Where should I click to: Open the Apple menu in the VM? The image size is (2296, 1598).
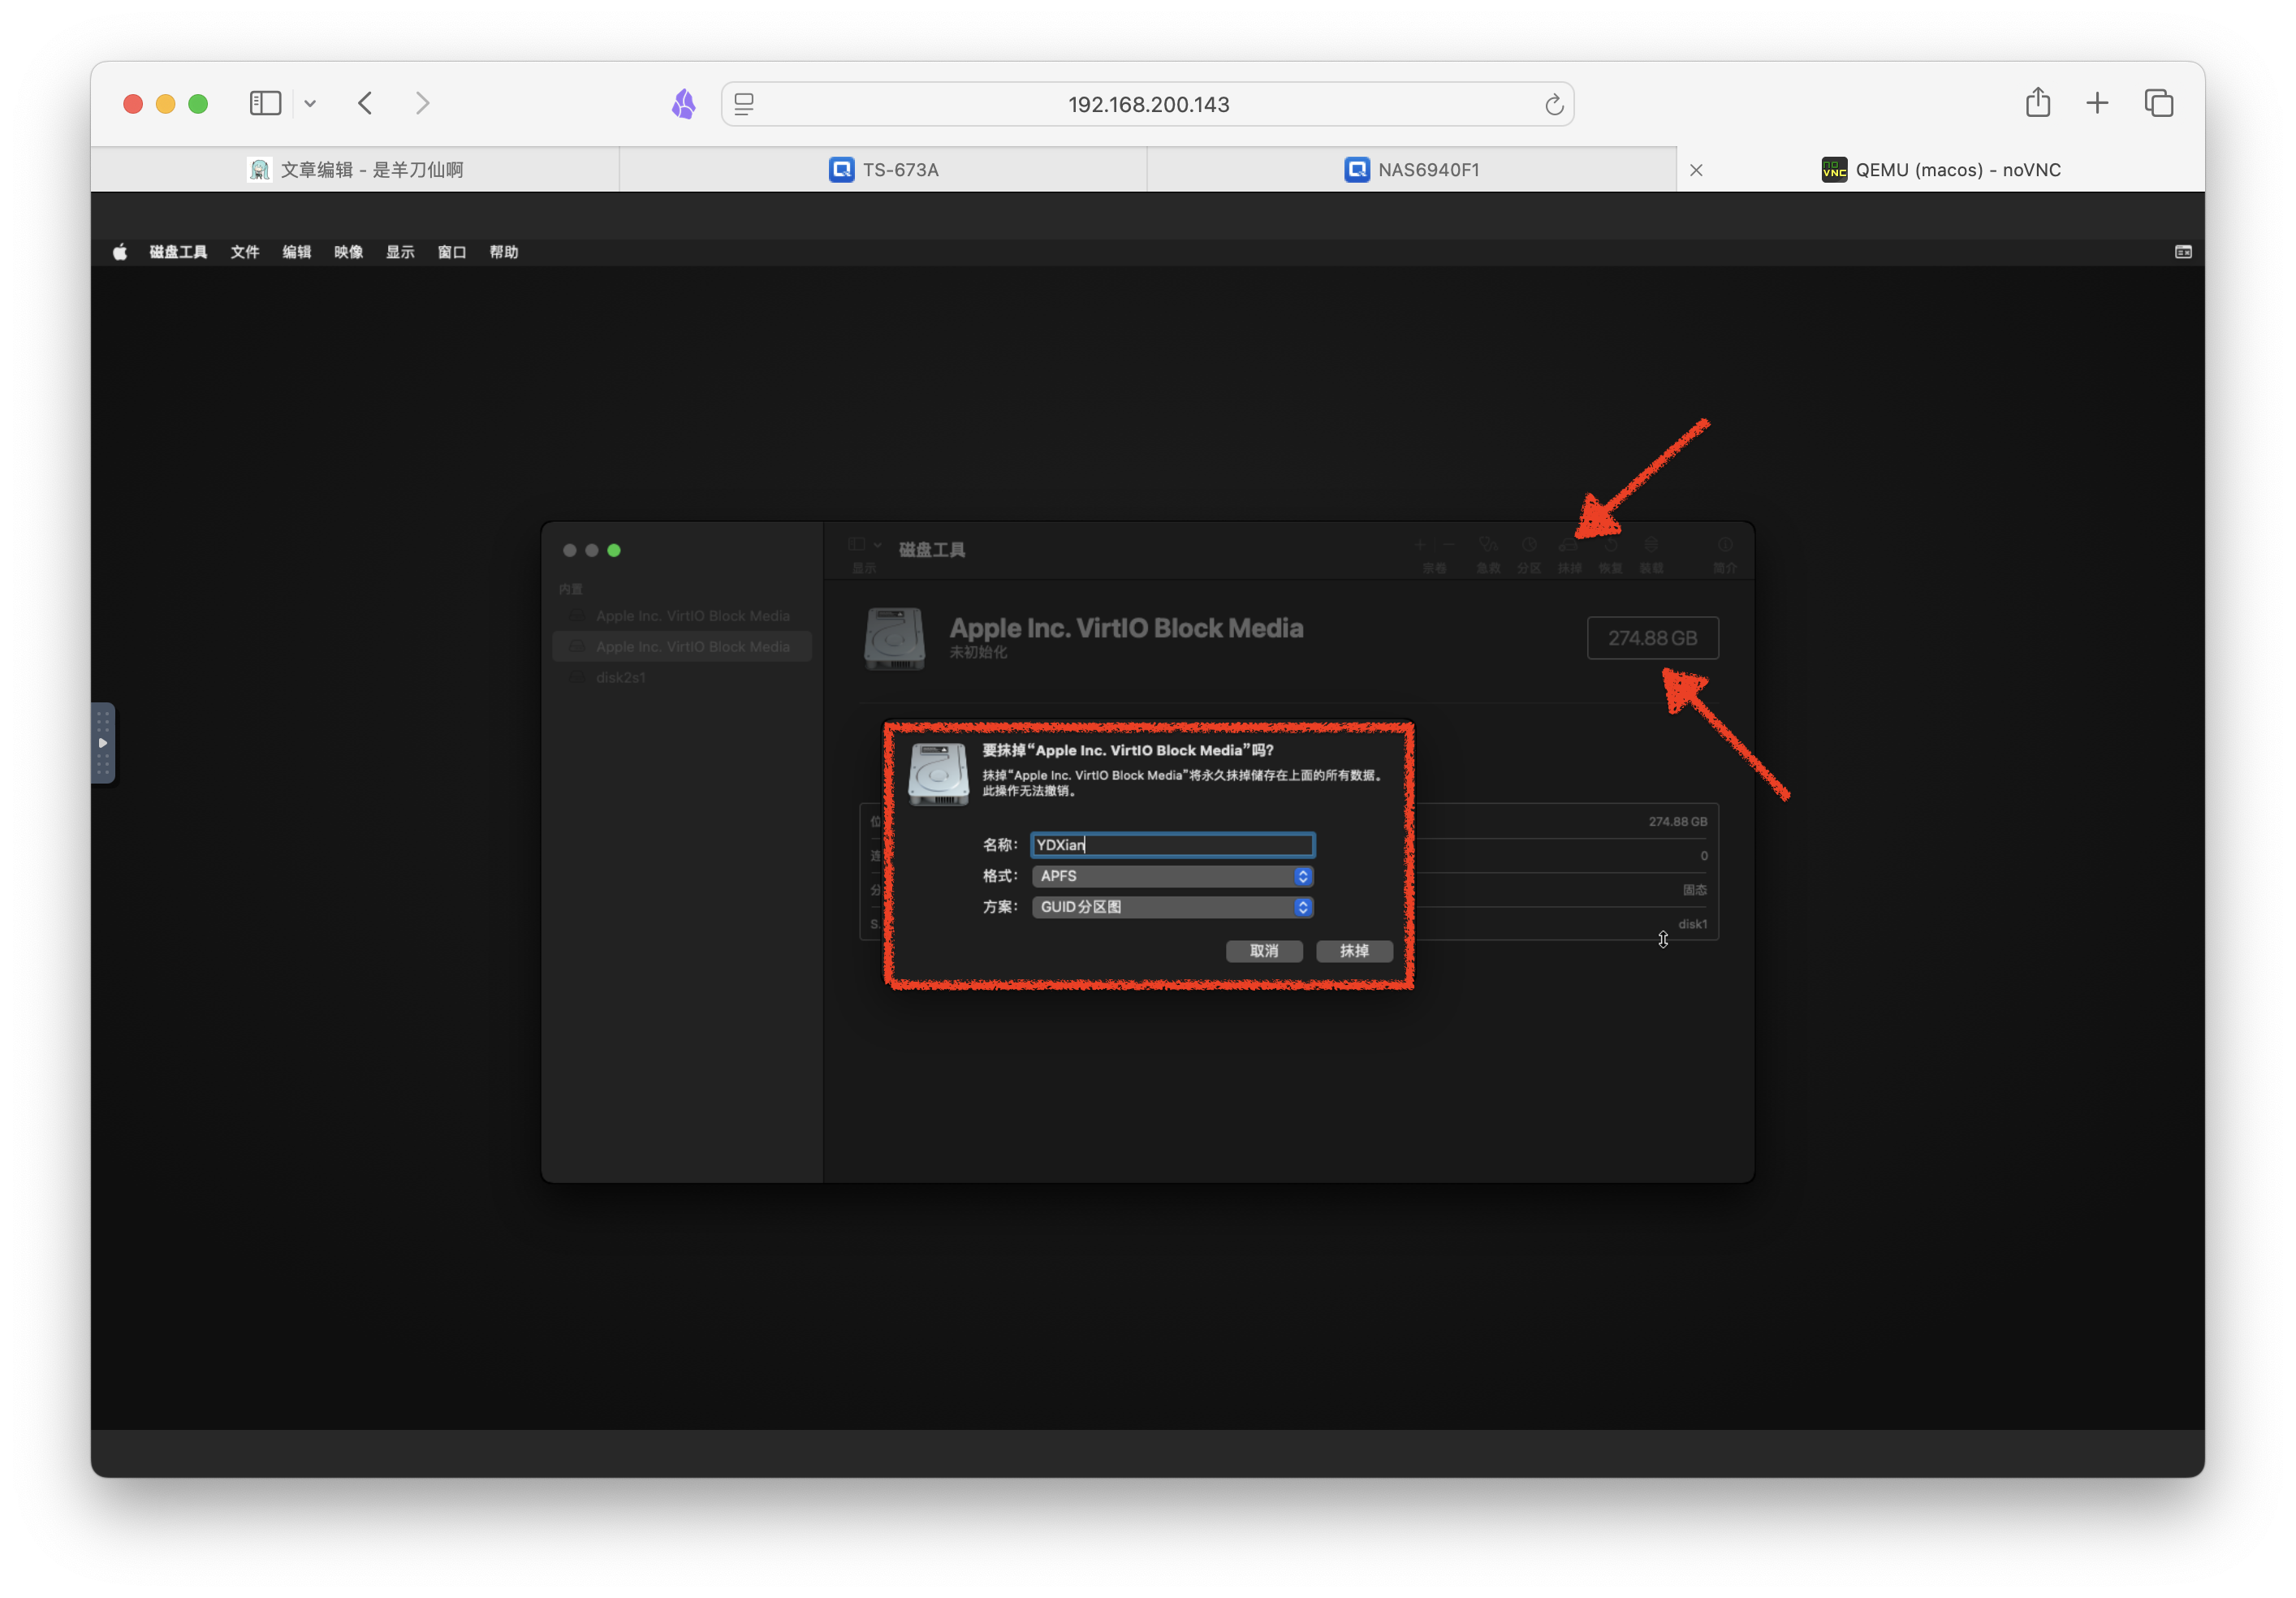click(x=120, y=252)
